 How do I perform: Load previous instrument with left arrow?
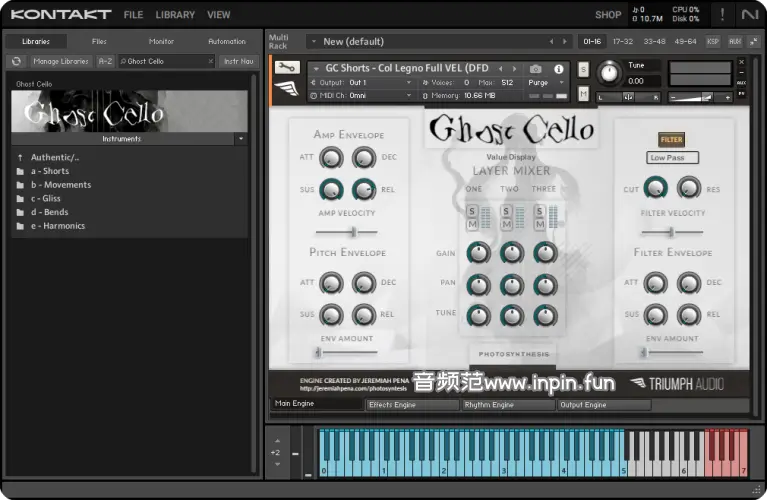[x=500, y=68]
